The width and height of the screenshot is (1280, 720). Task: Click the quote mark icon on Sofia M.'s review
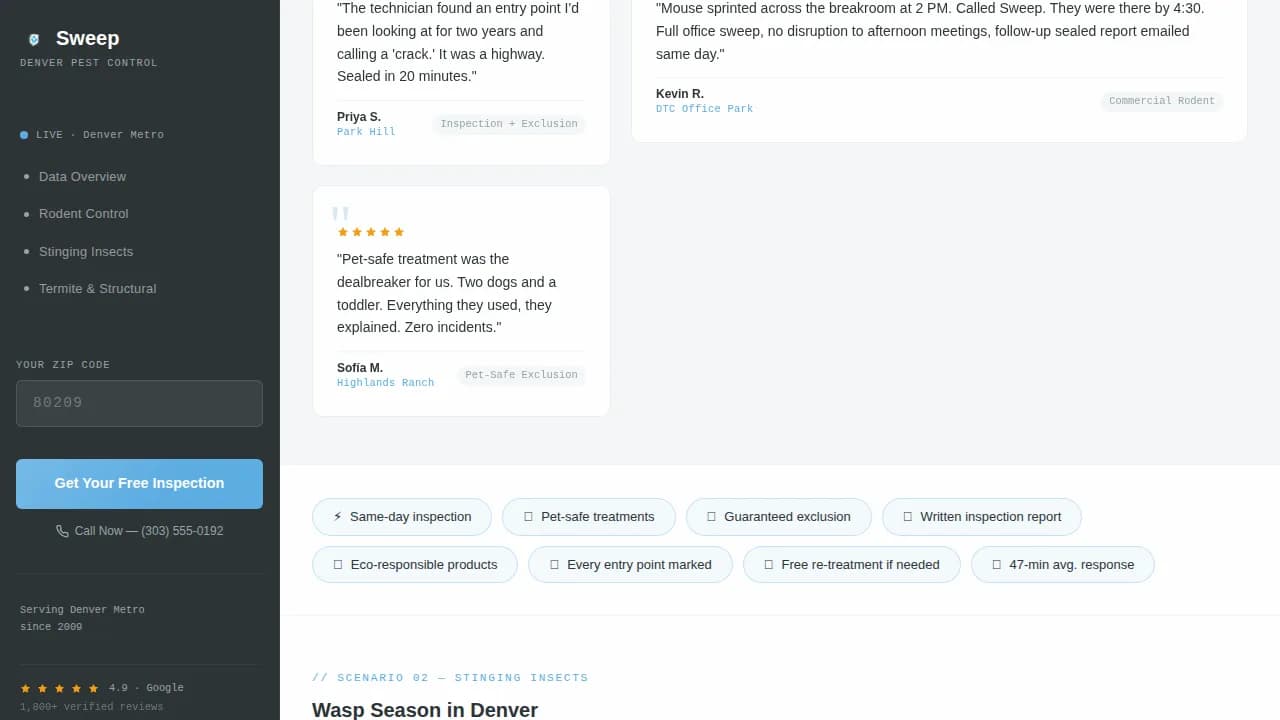[x=340, y=213]
